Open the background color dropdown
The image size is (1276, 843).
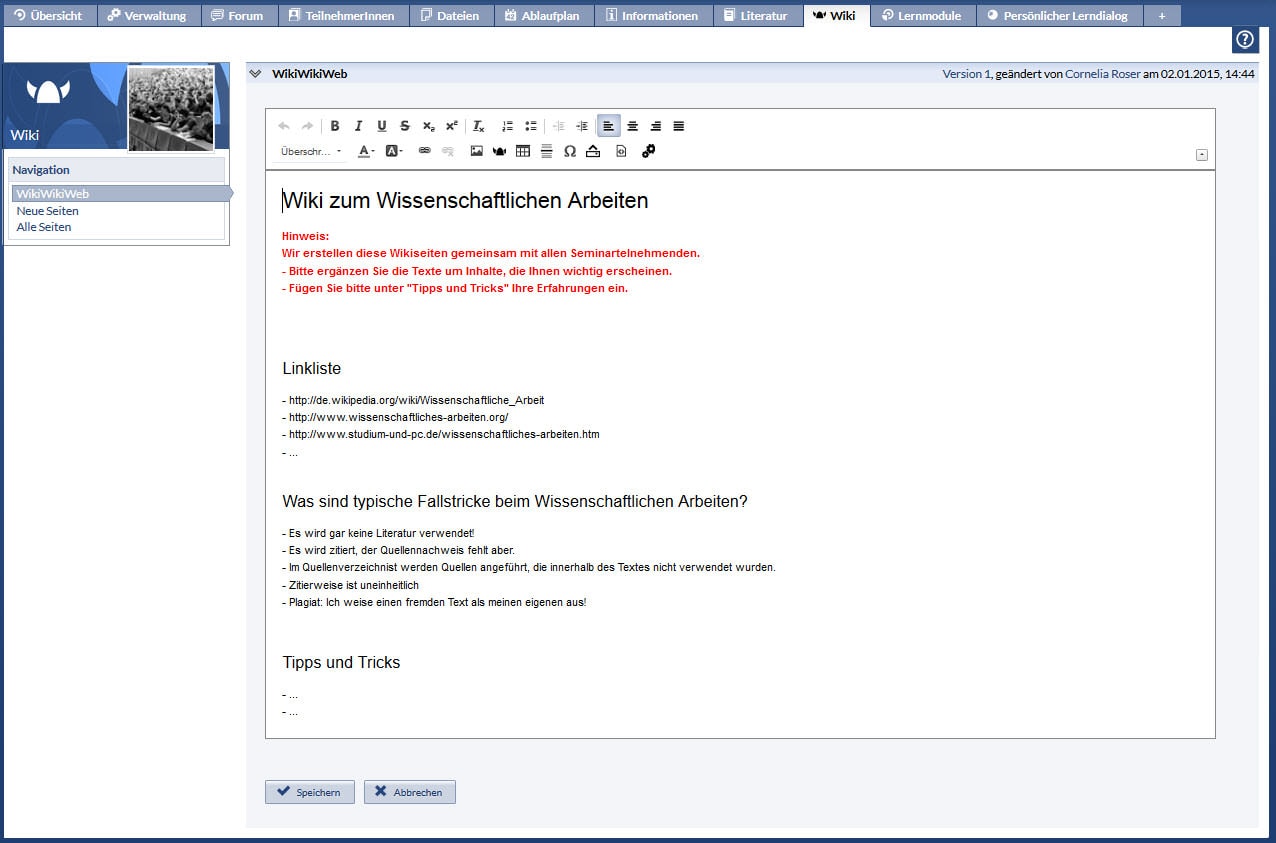[394, 151]
